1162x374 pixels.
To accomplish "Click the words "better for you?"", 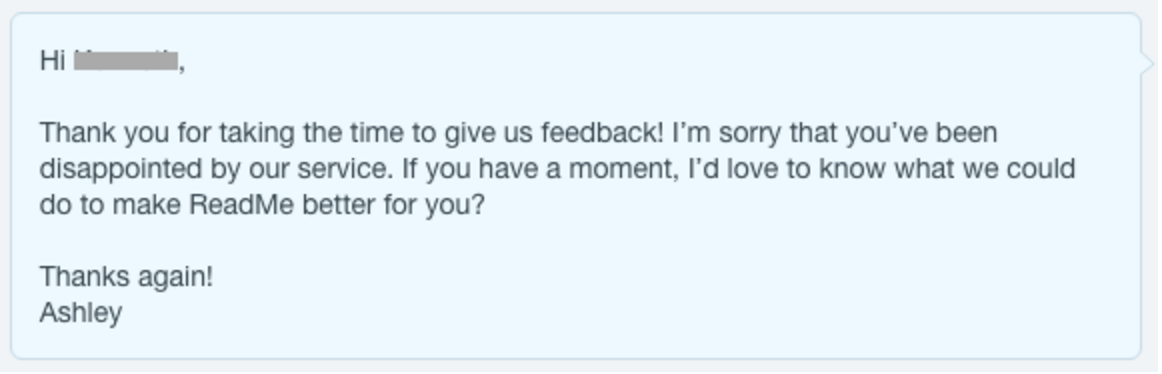I will tap(393, 204).
